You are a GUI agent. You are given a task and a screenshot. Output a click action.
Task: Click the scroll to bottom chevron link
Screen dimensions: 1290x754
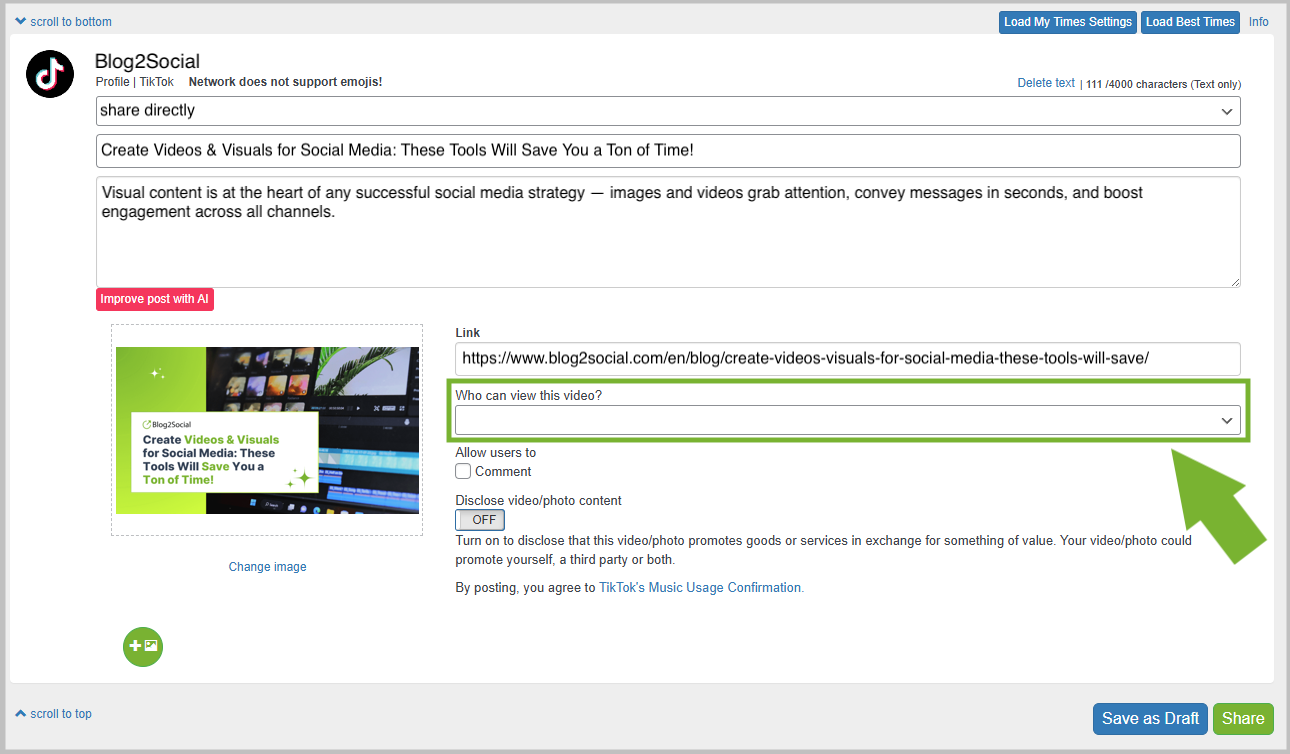[63, 22]
